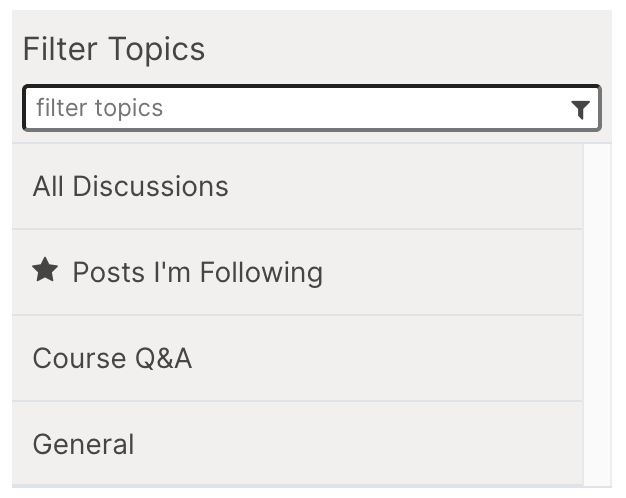Click the Course Q&A row

[x=296, y=358]
